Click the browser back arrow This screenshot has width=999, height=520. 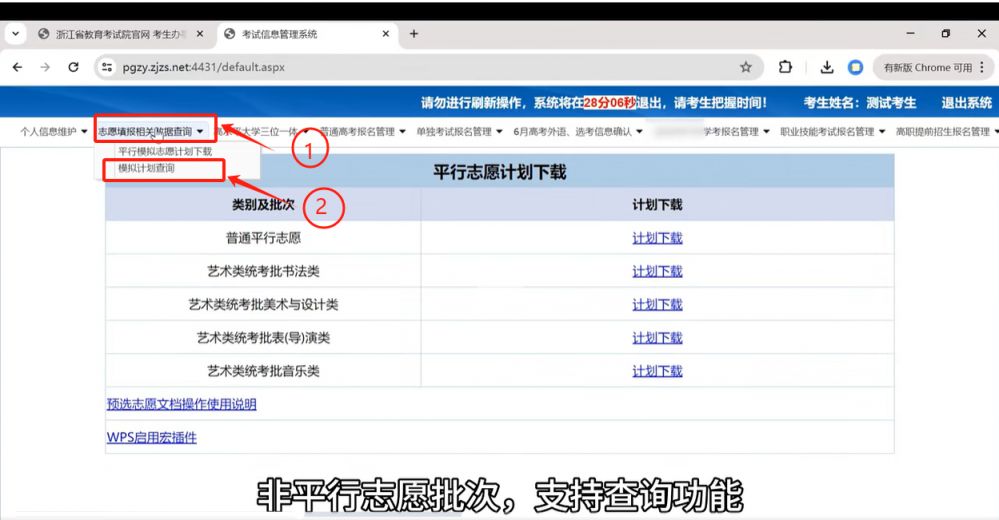pos(17,67)
